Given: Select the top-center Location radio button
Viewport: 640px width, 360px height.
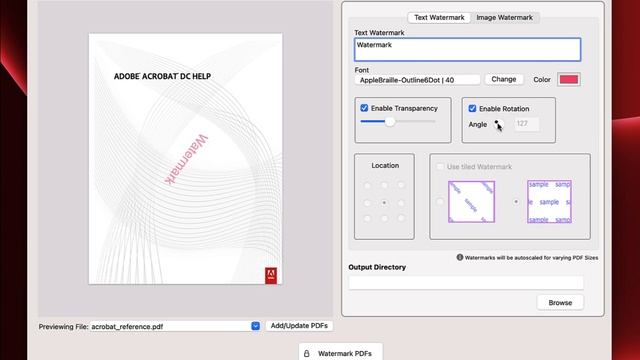Looking at the screenshot, I should [384, 186].
